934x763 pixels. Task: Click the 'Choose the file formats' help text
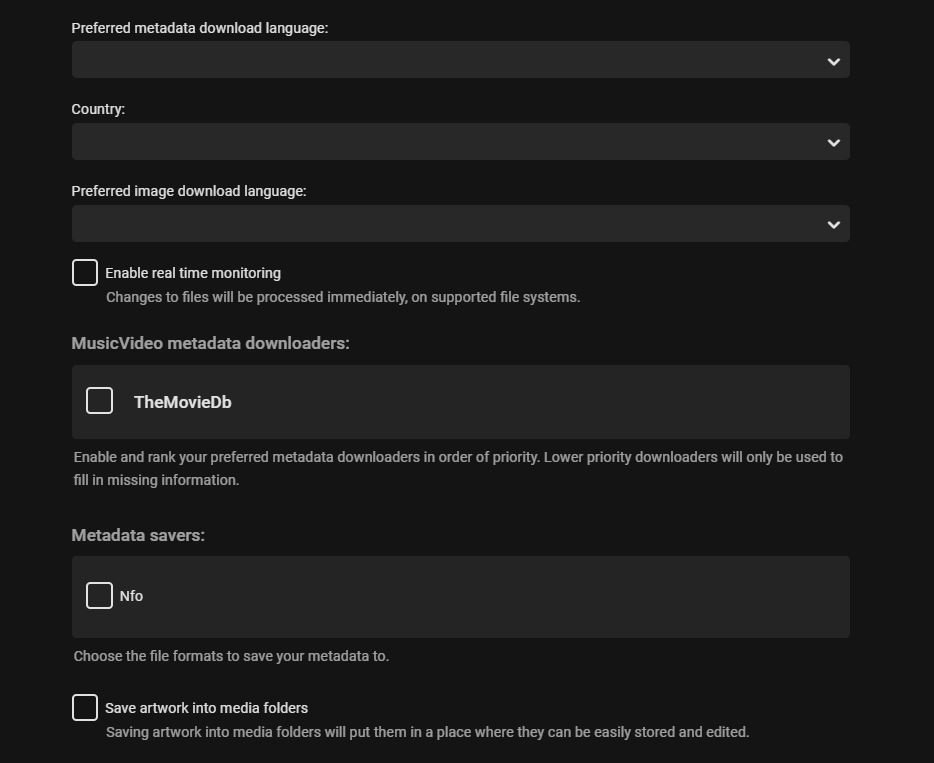pyautogui.click(x=231, y=657)
